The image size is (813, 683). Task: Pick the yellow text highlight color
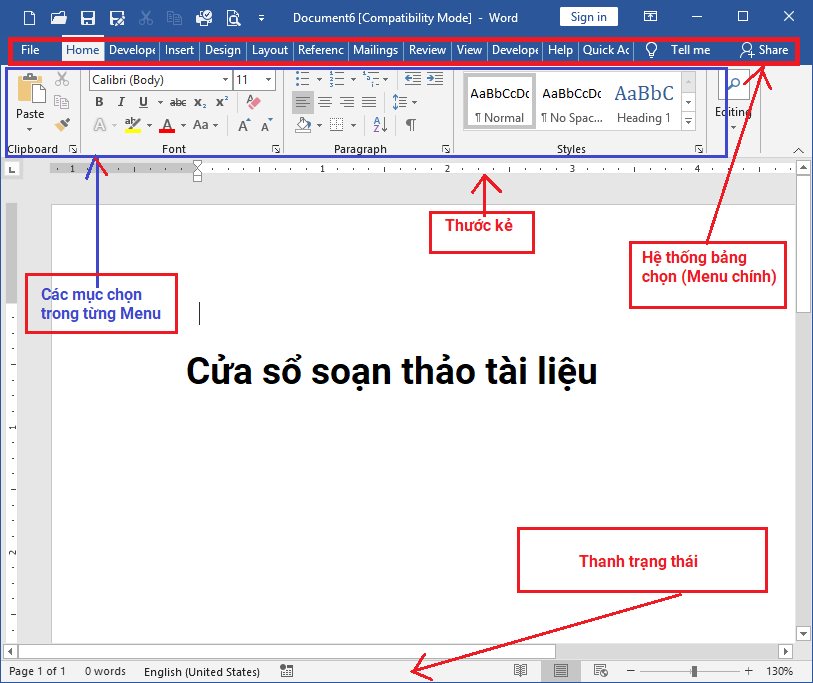tap(133, 125)
